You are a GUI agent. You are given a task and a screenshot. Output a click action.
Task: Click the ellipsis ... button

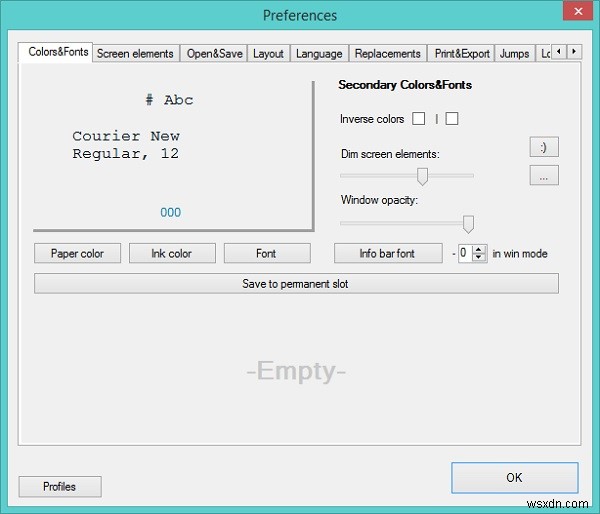coord(544,175)
